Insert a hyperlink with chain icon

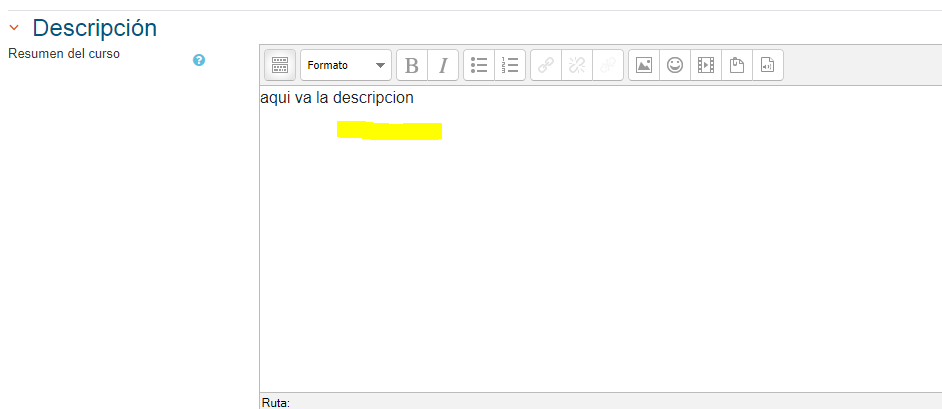click(546, 65)
